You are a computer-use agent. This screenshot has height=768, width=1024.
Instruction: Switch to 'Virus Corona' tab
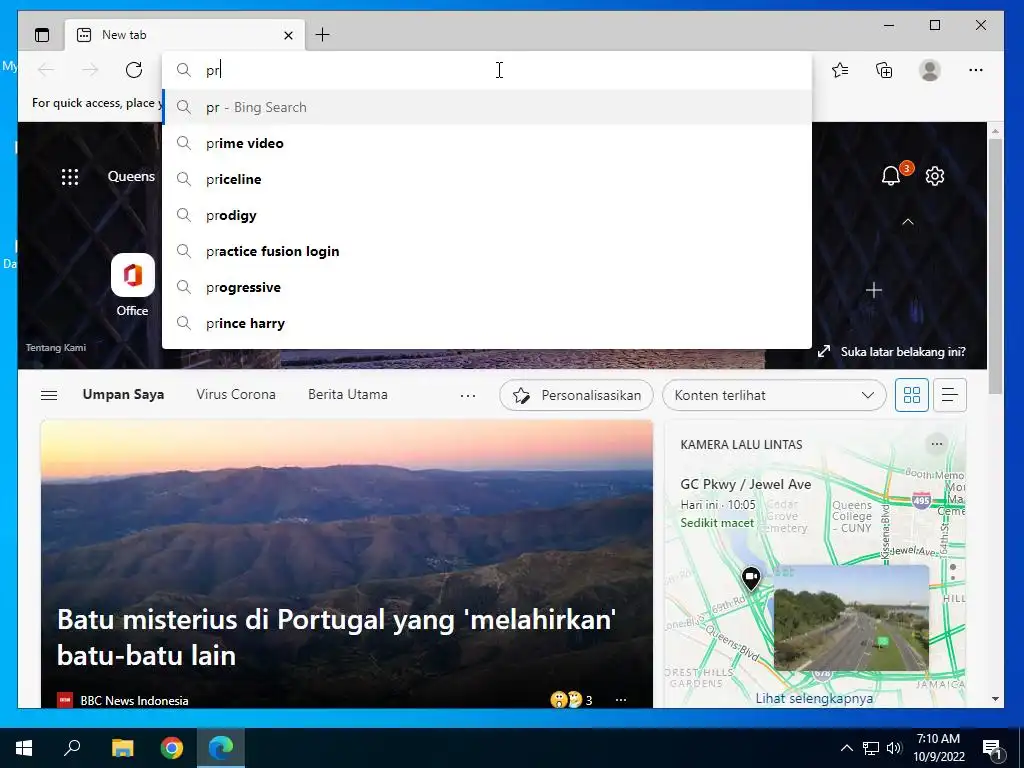[x=236, y=394]
